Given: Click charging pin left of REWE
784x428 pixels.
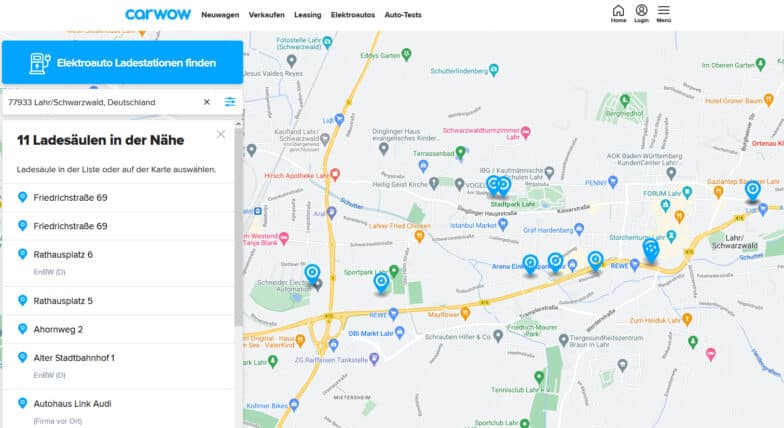Looking at the screenshot, I should [596, 261].
